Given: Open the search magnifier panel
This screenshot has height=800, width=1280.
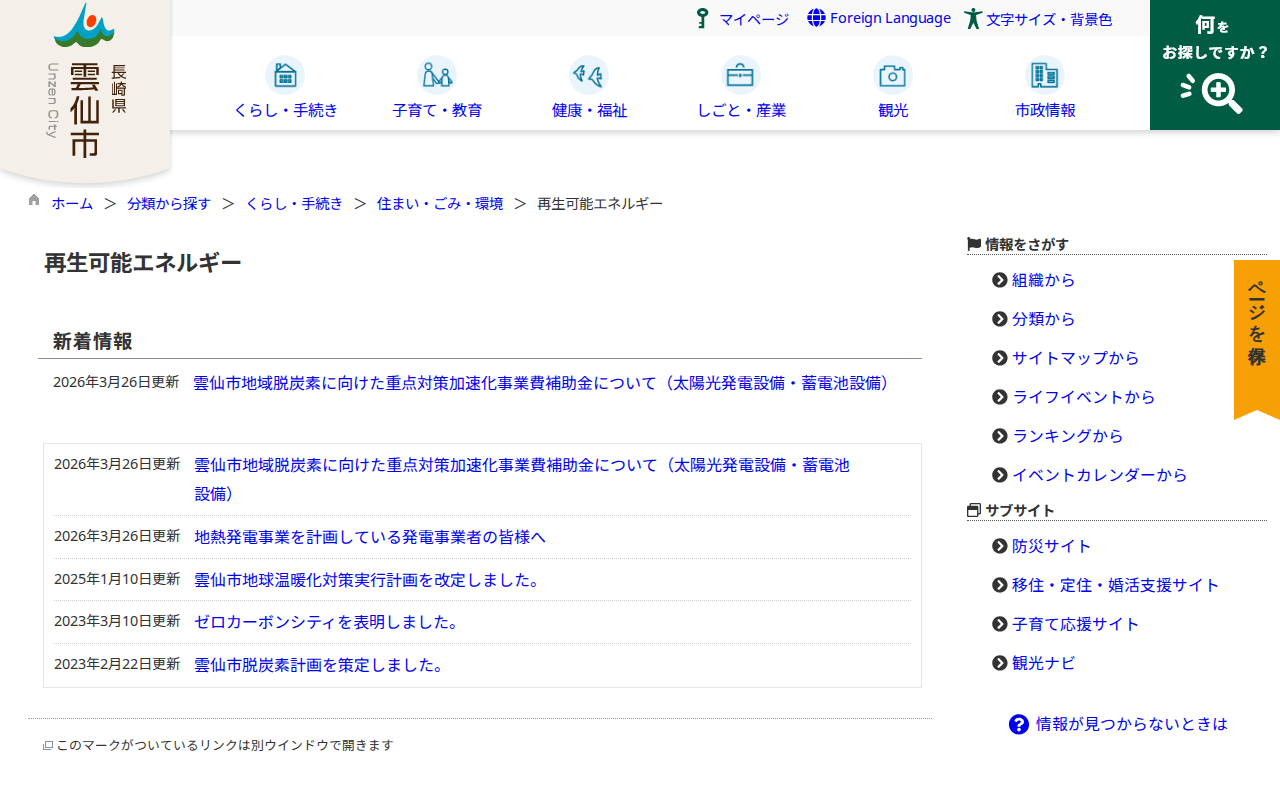Looking at the screenshot, I should click(1214, 66).
